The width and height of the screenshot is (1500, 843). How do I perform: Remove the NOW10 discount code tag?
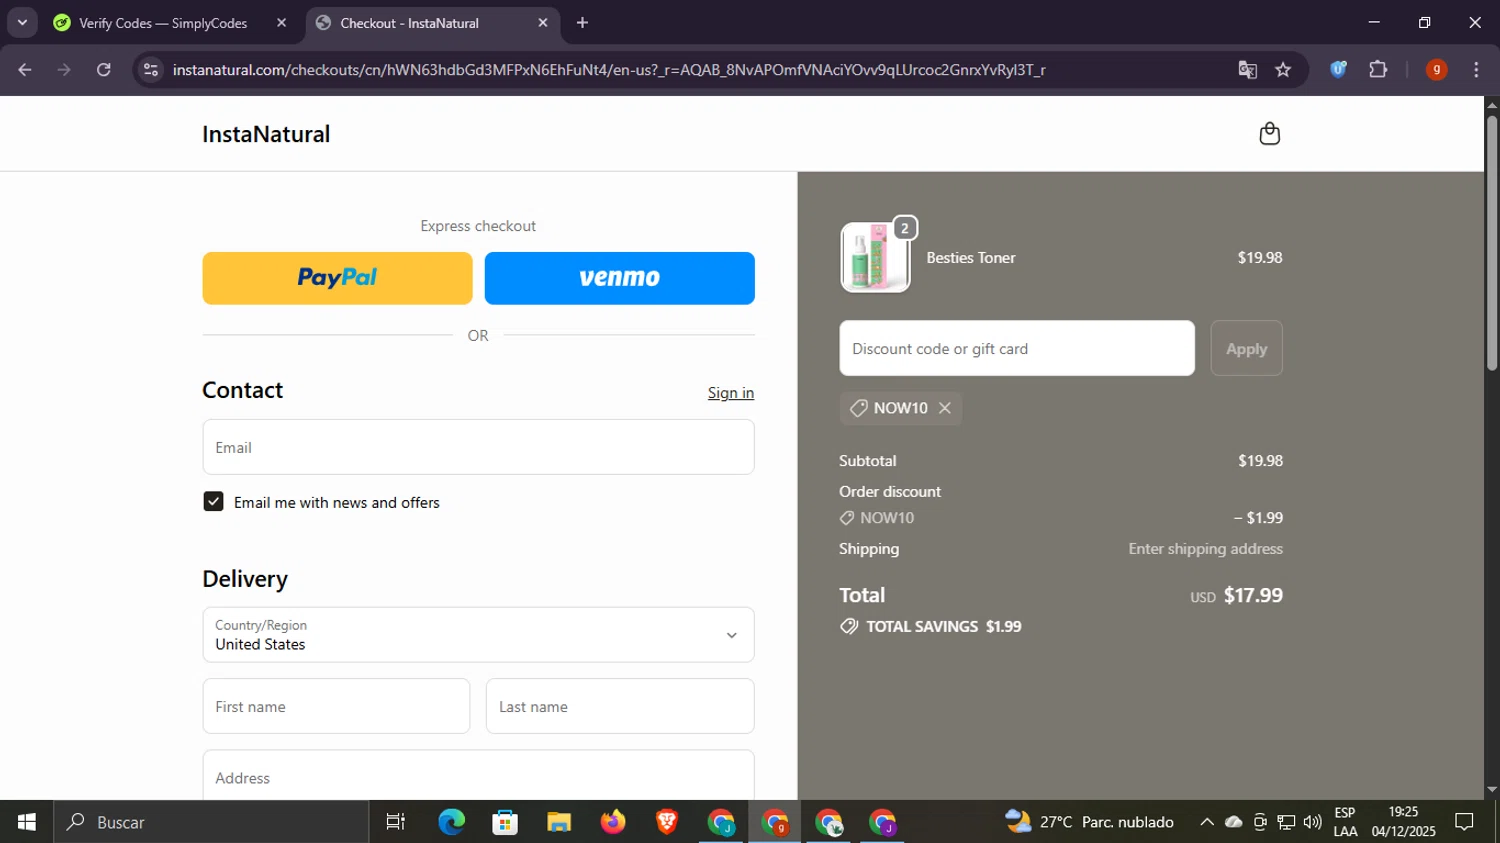944,408
